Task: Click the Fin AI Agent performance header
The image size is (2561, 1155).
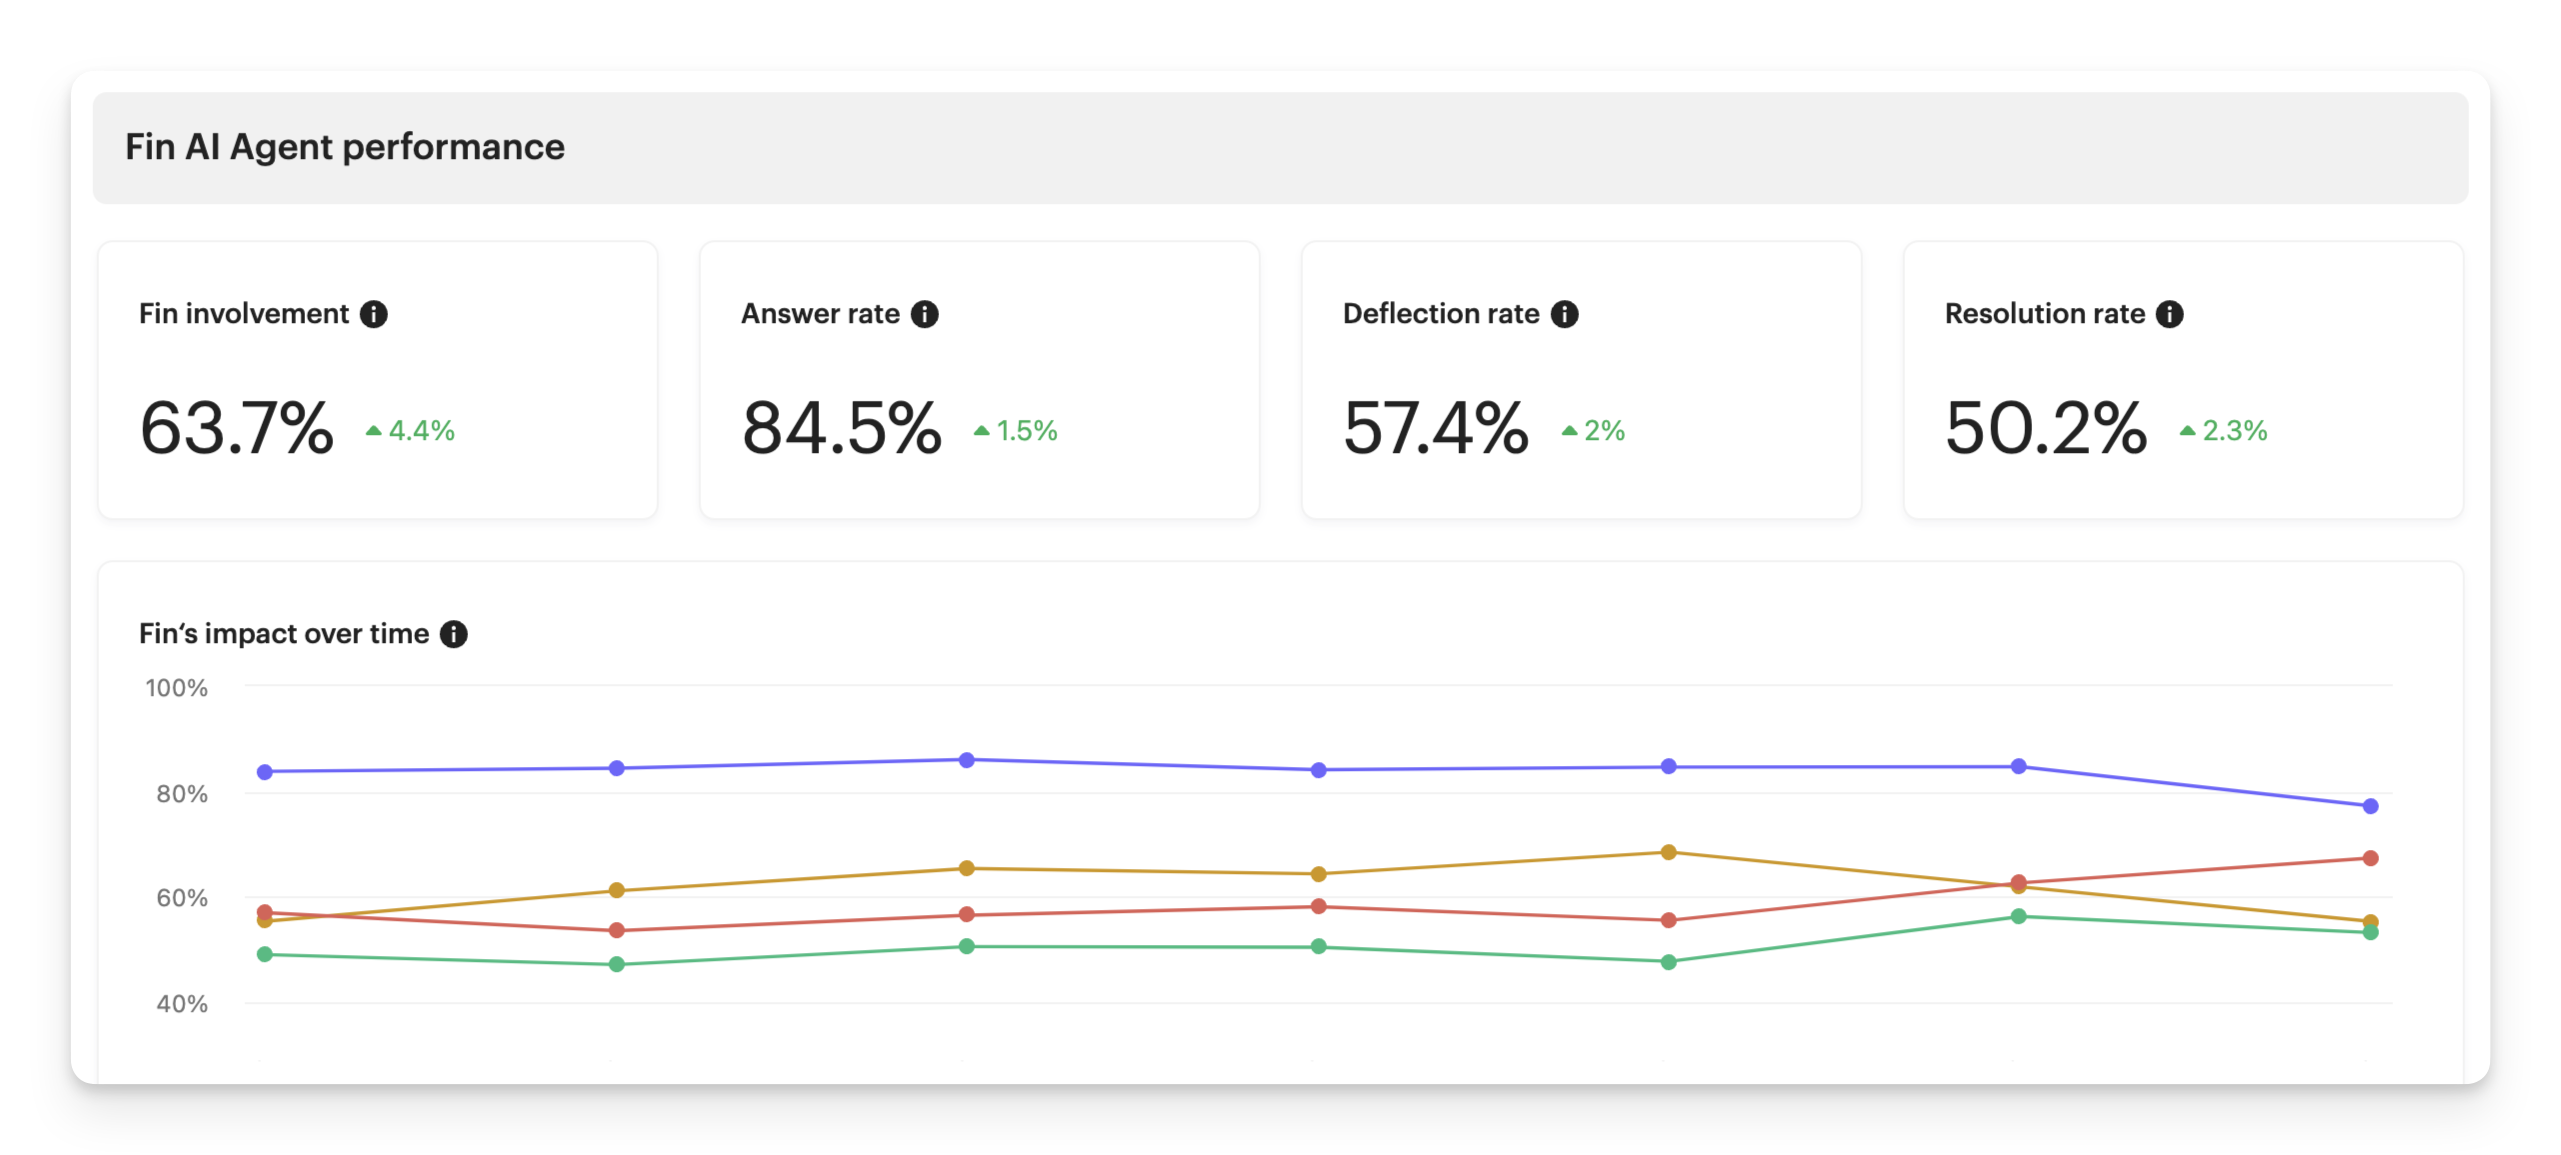Action: coord(345,147)
